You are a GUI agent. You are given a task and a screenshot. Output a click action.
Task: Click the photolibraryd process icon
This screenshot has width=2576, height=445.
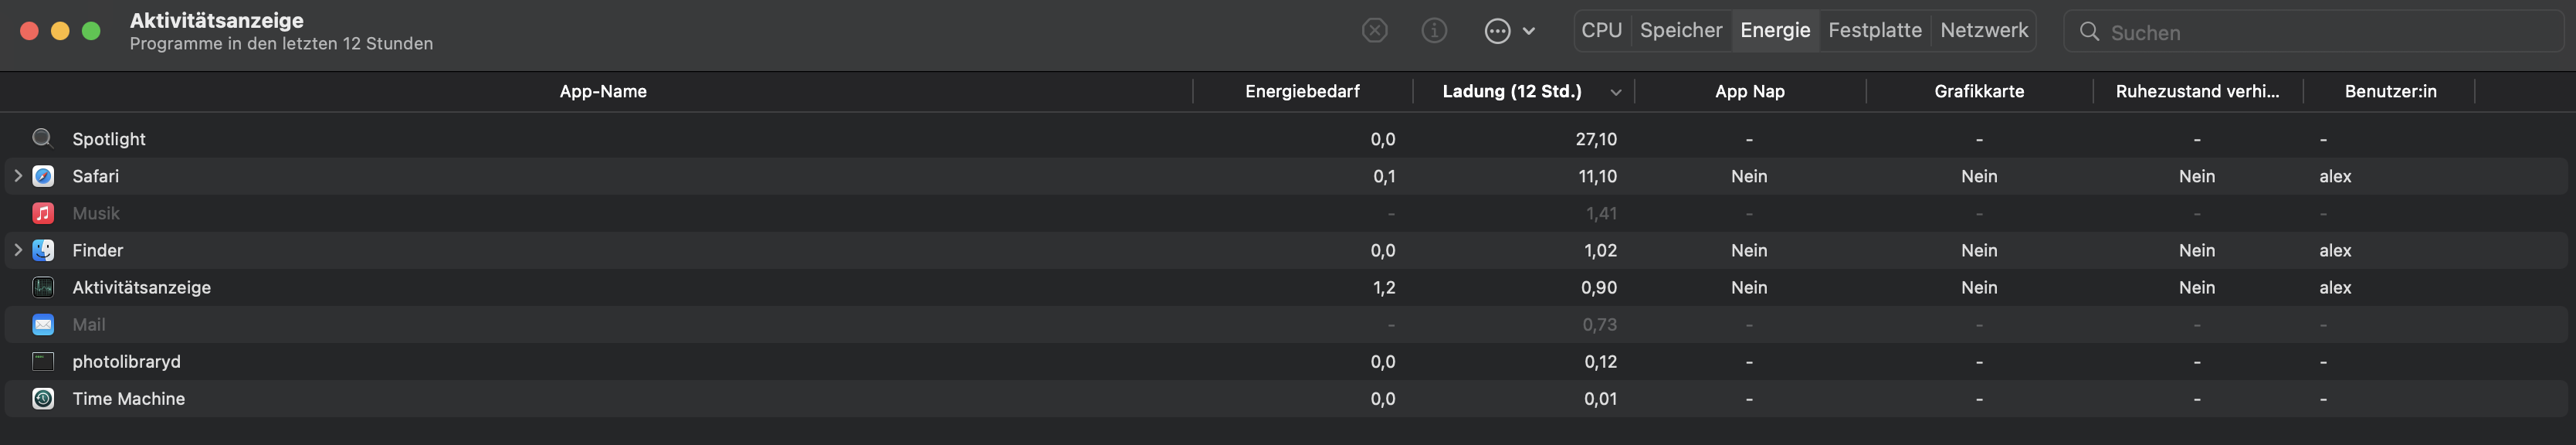tap(43, 361)
